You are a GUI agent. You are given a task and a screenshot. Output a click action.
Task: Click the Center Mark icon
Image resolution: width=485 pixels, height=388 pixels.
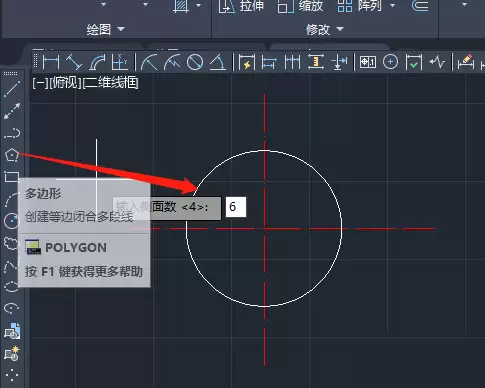pyautogui.click(x=390, y=62)
